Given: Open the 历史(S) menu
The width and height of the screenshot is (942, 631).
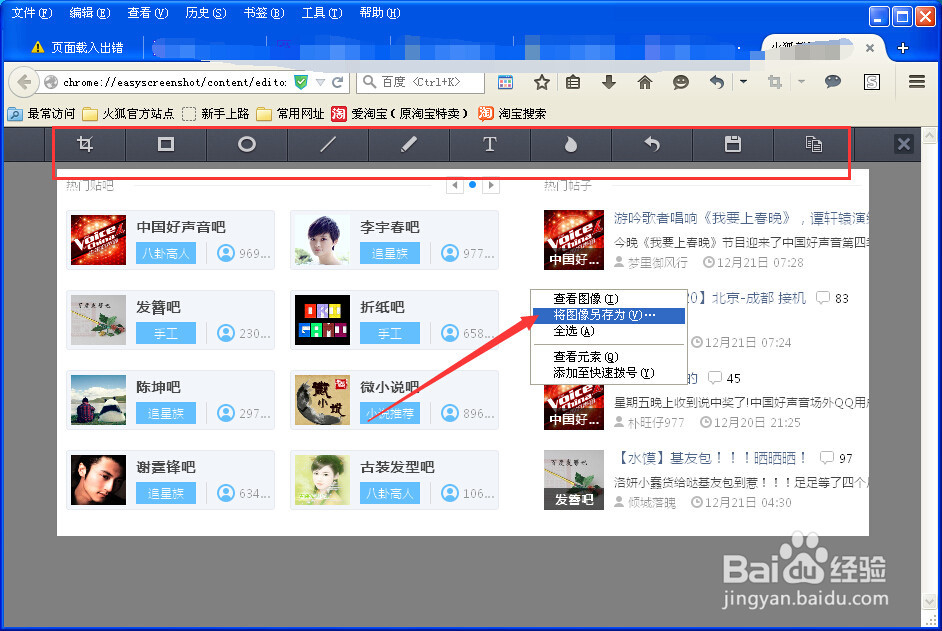Looking at the screenshot, I should point(205,13).
